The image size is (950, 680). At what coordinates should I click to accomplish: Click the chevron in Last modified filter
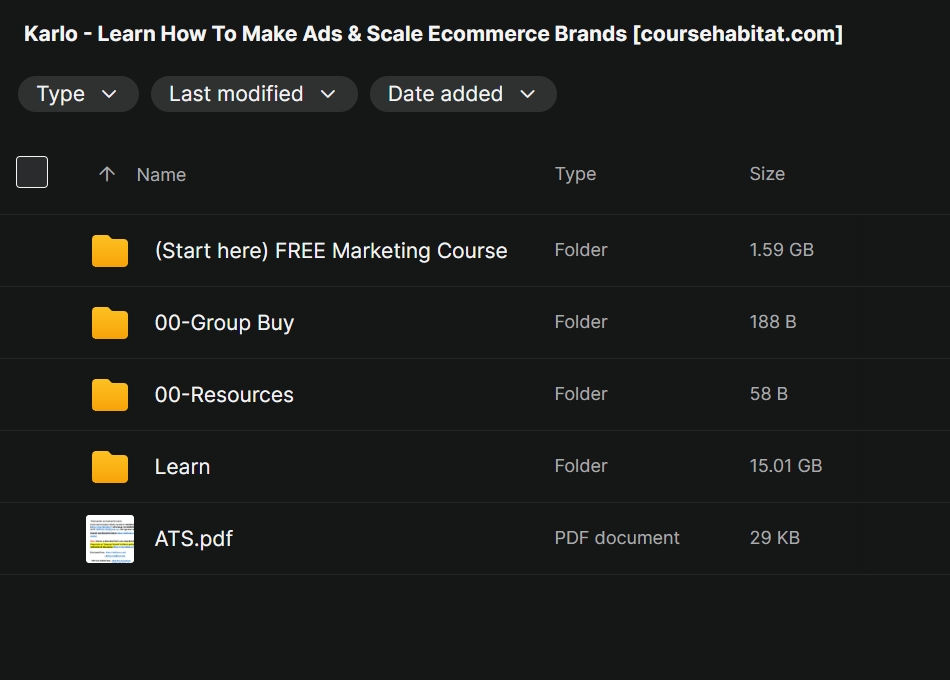[x=328, y=94]
